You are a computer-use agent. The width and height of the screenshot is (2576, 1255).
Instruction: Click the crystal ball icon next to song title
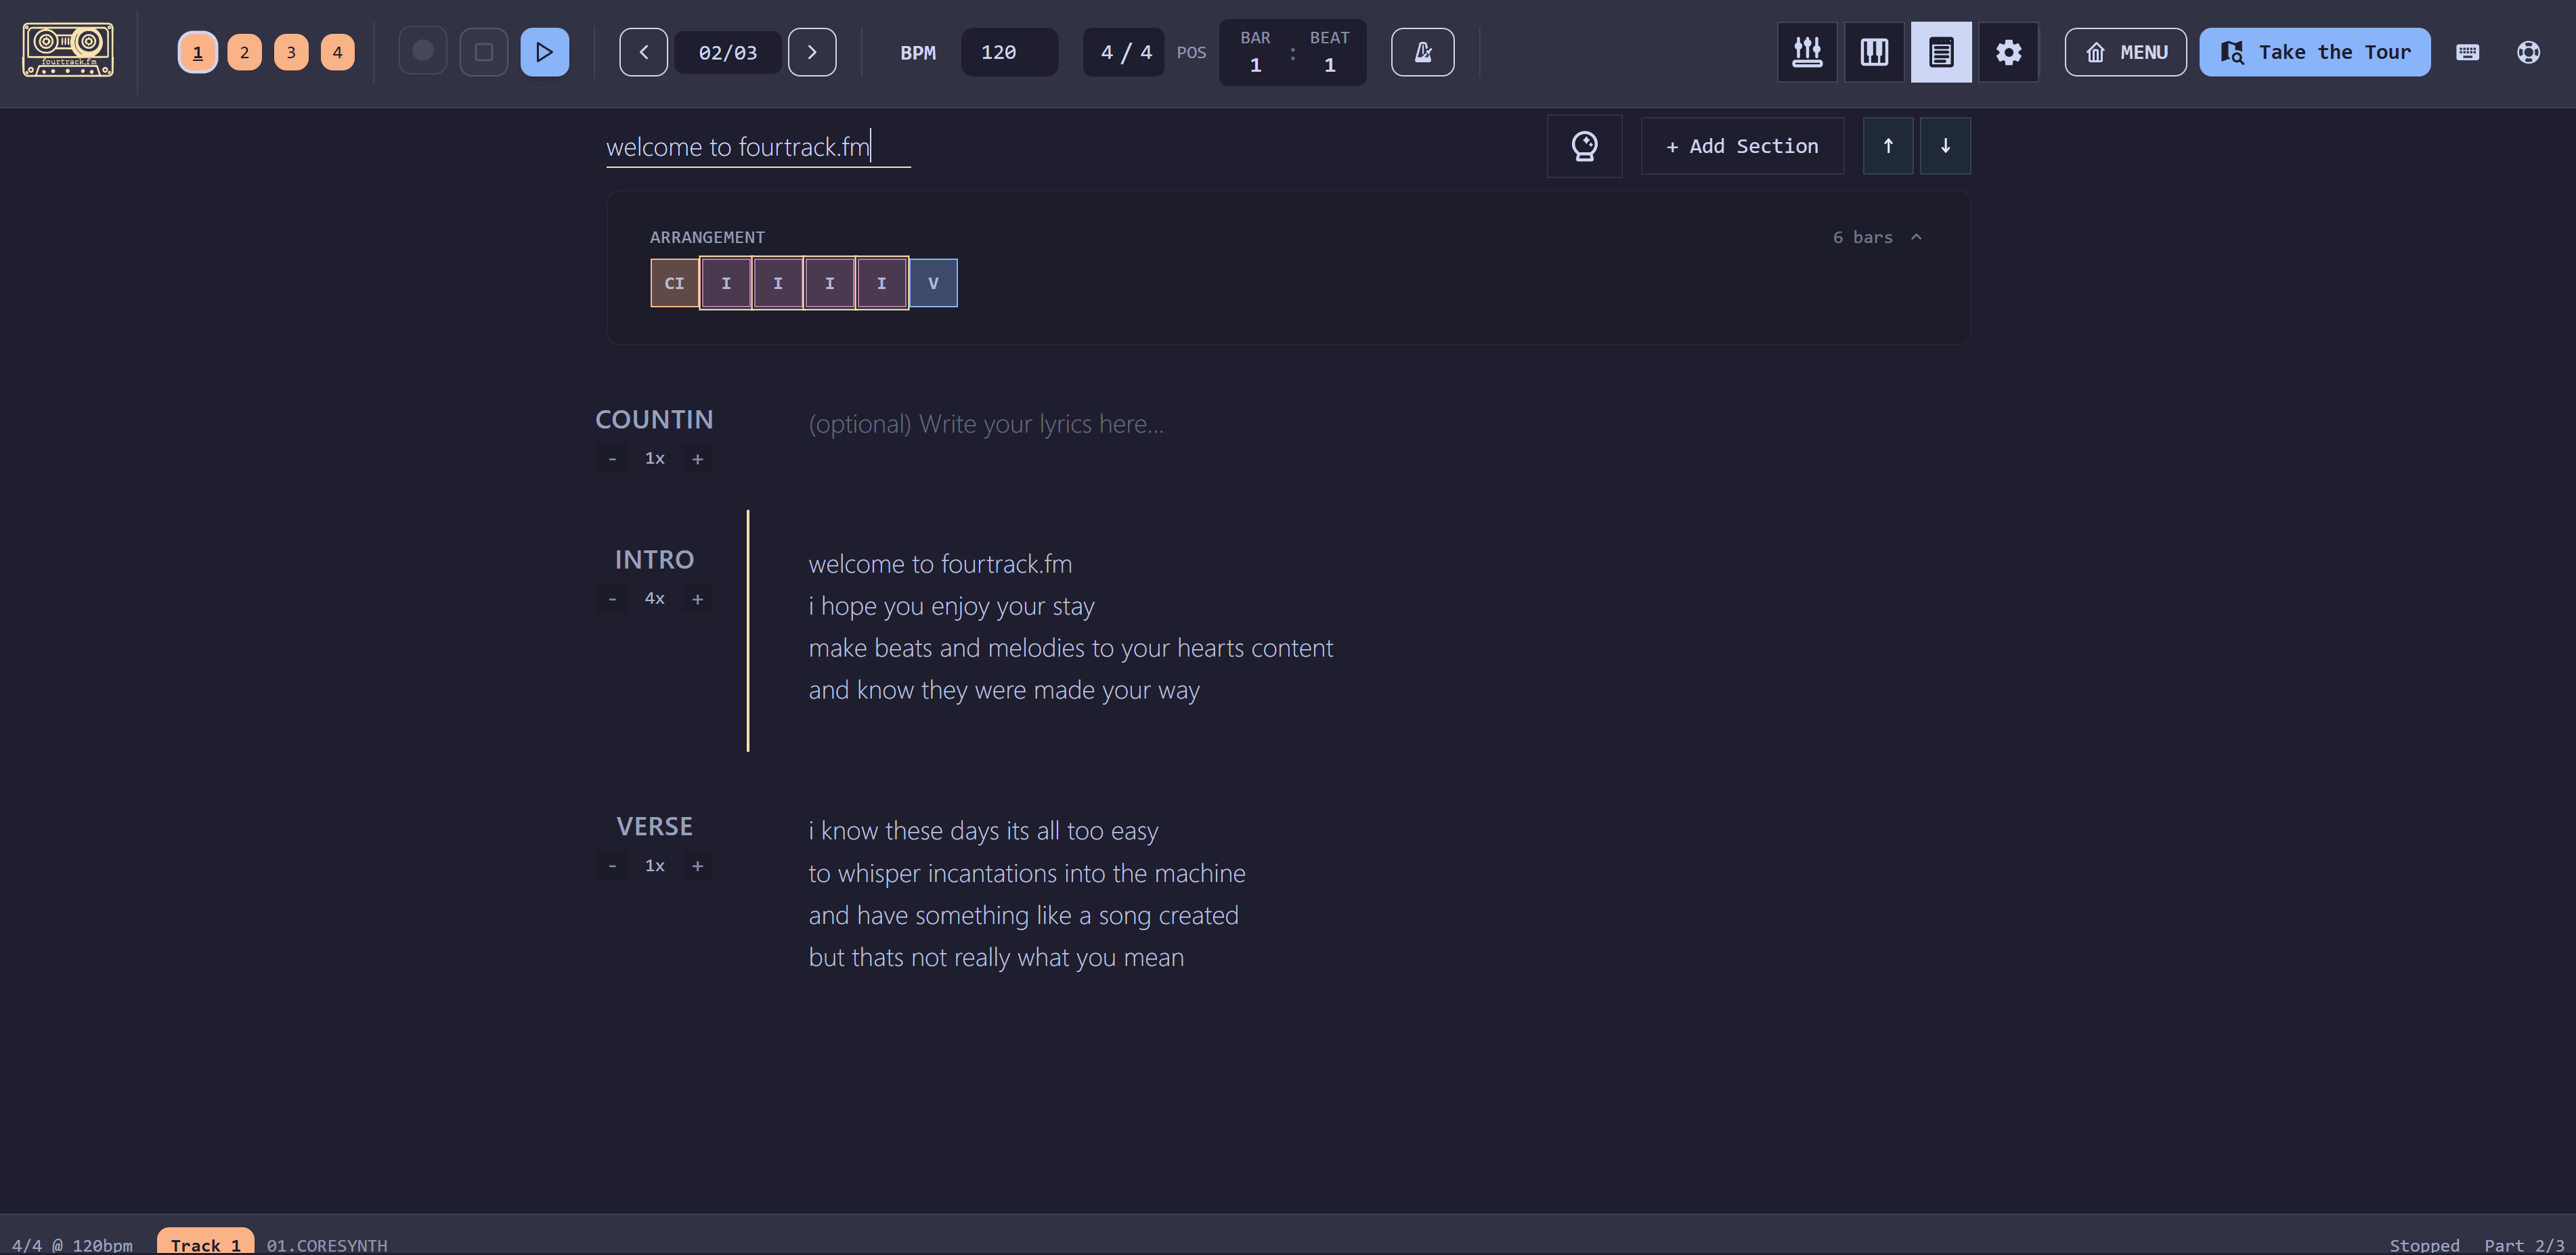tap(1584, 145)
